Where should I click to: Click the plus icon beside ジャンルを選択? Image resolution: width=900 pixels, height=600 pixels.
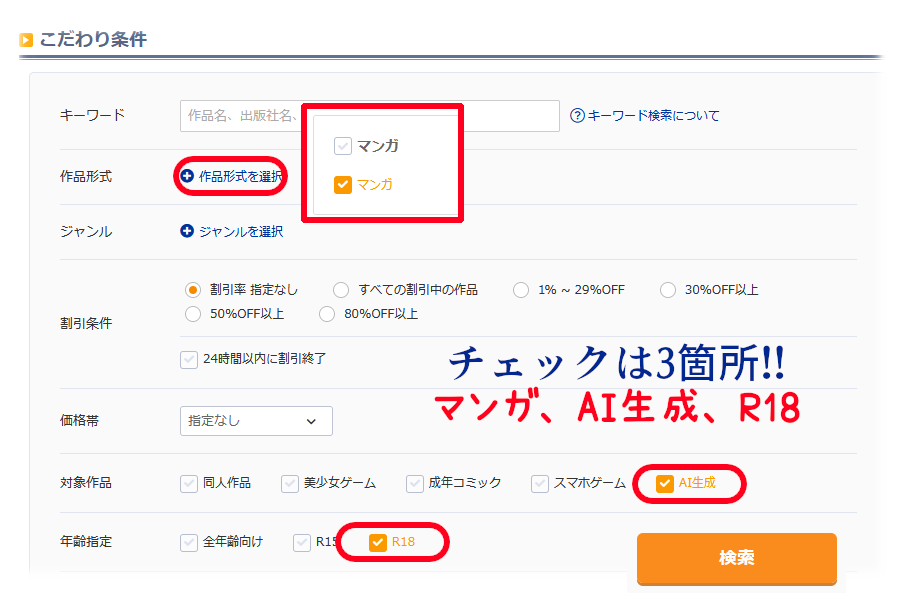click(x=187, y=231)
